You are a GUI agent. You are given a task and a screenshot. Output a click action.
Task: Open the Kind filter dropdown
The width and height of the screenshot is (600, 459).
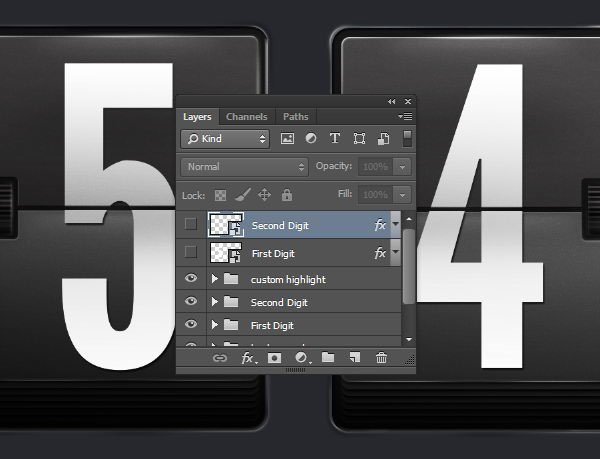(x=226, y=138)
